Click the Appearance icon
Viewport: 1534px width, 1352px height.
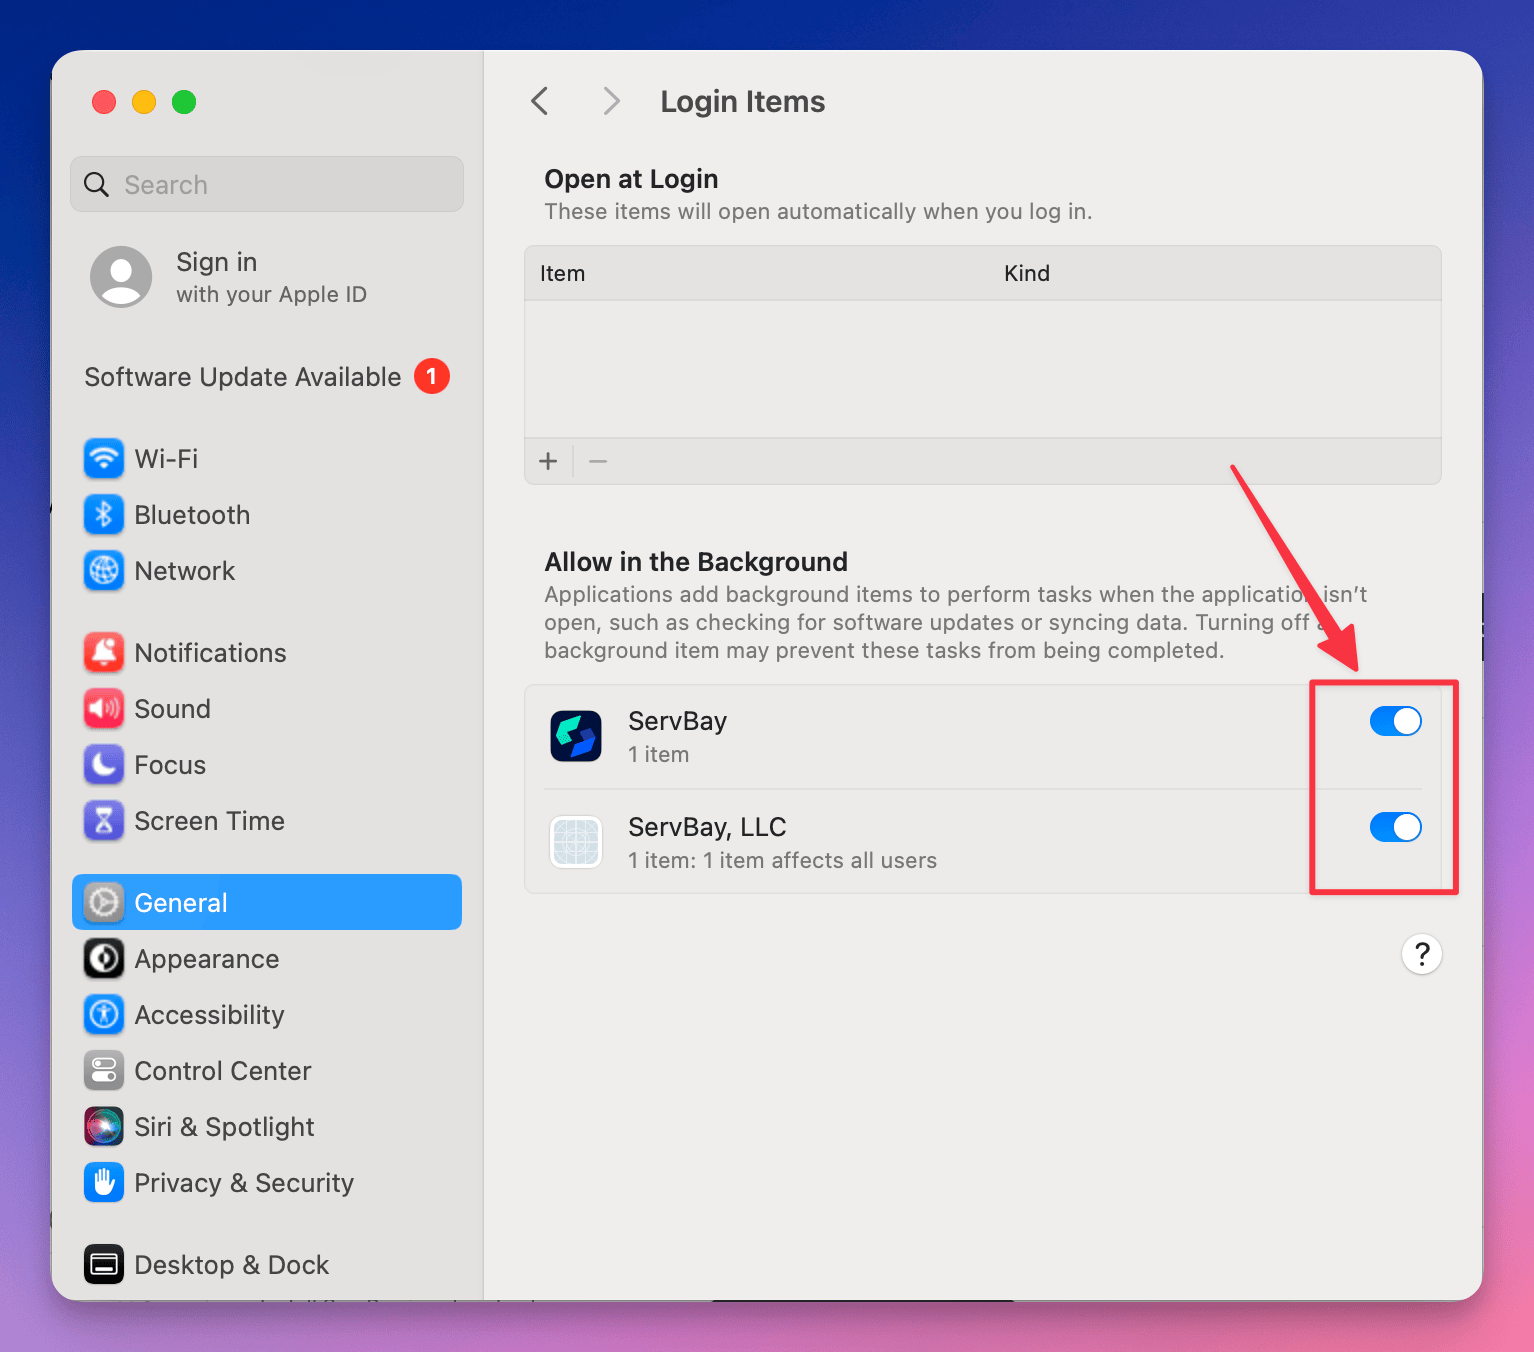click(104, 959)
